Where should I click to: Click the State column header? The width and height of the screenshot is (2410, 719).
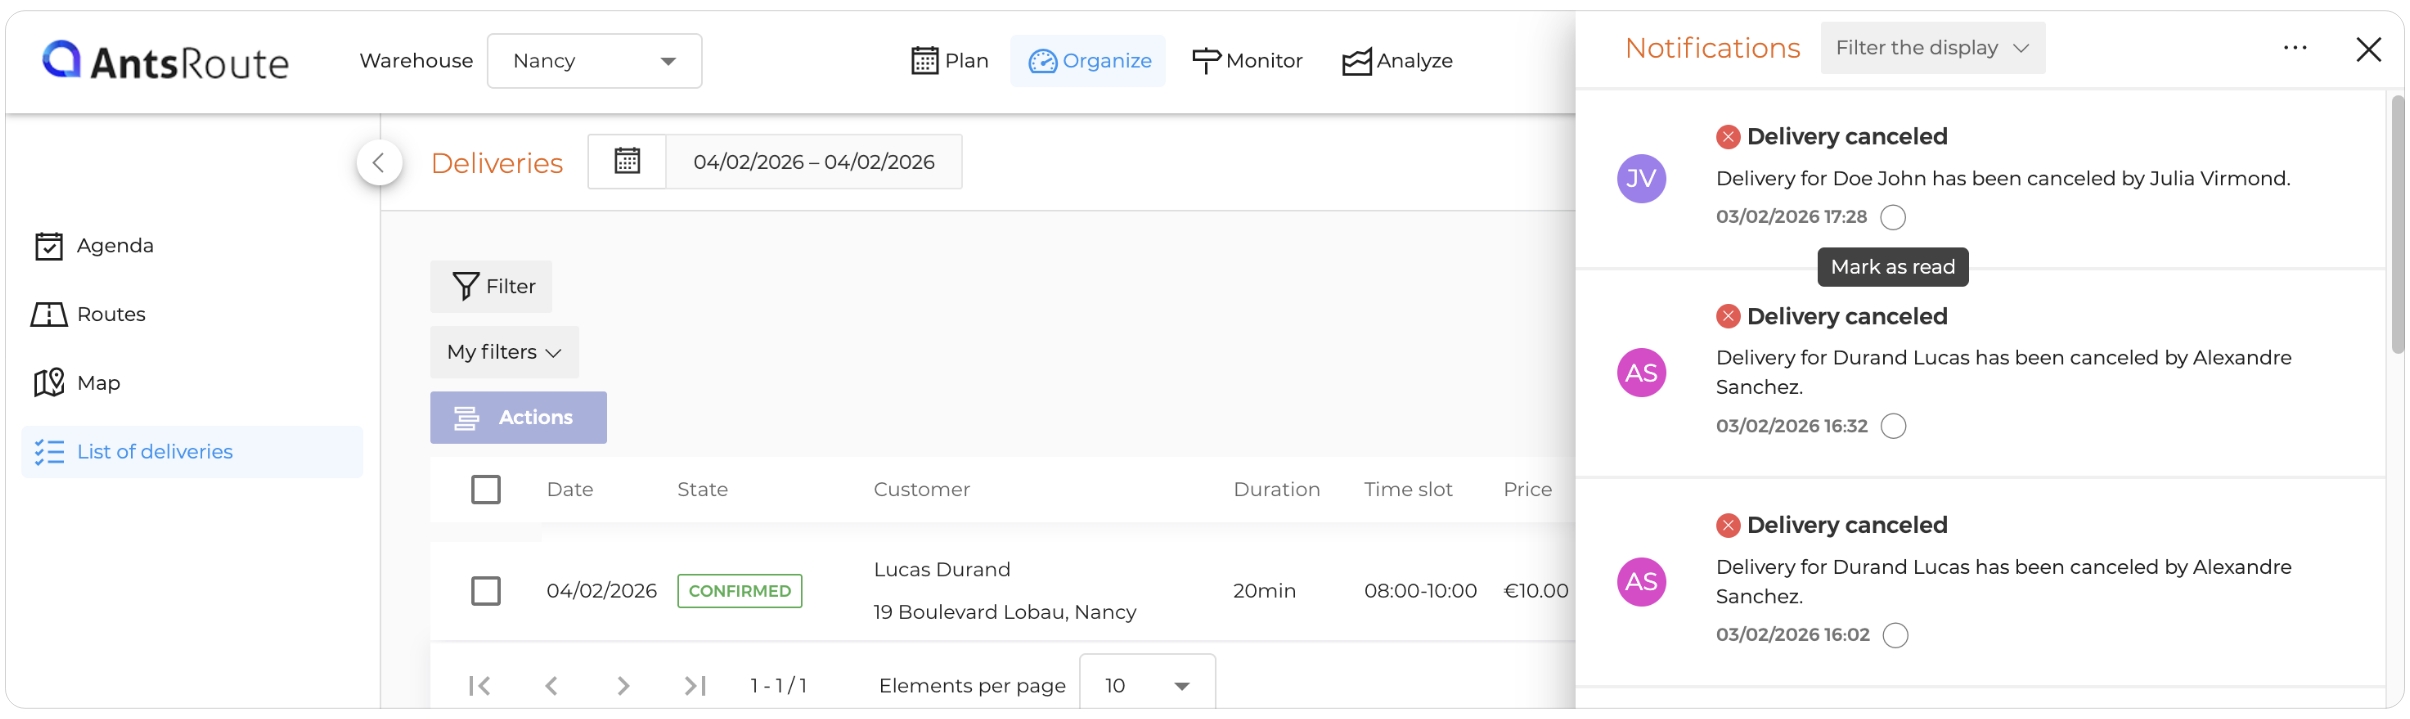(x=702, y=489)
